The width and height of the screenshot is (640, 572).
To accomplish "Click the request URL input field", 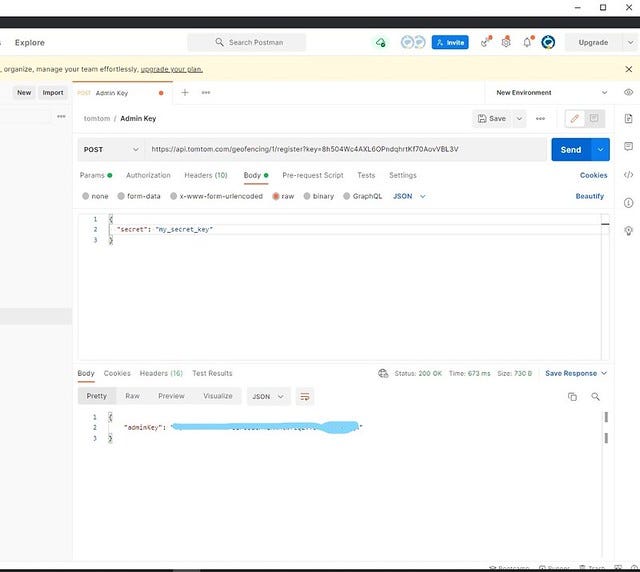I will tap(346, 149).
